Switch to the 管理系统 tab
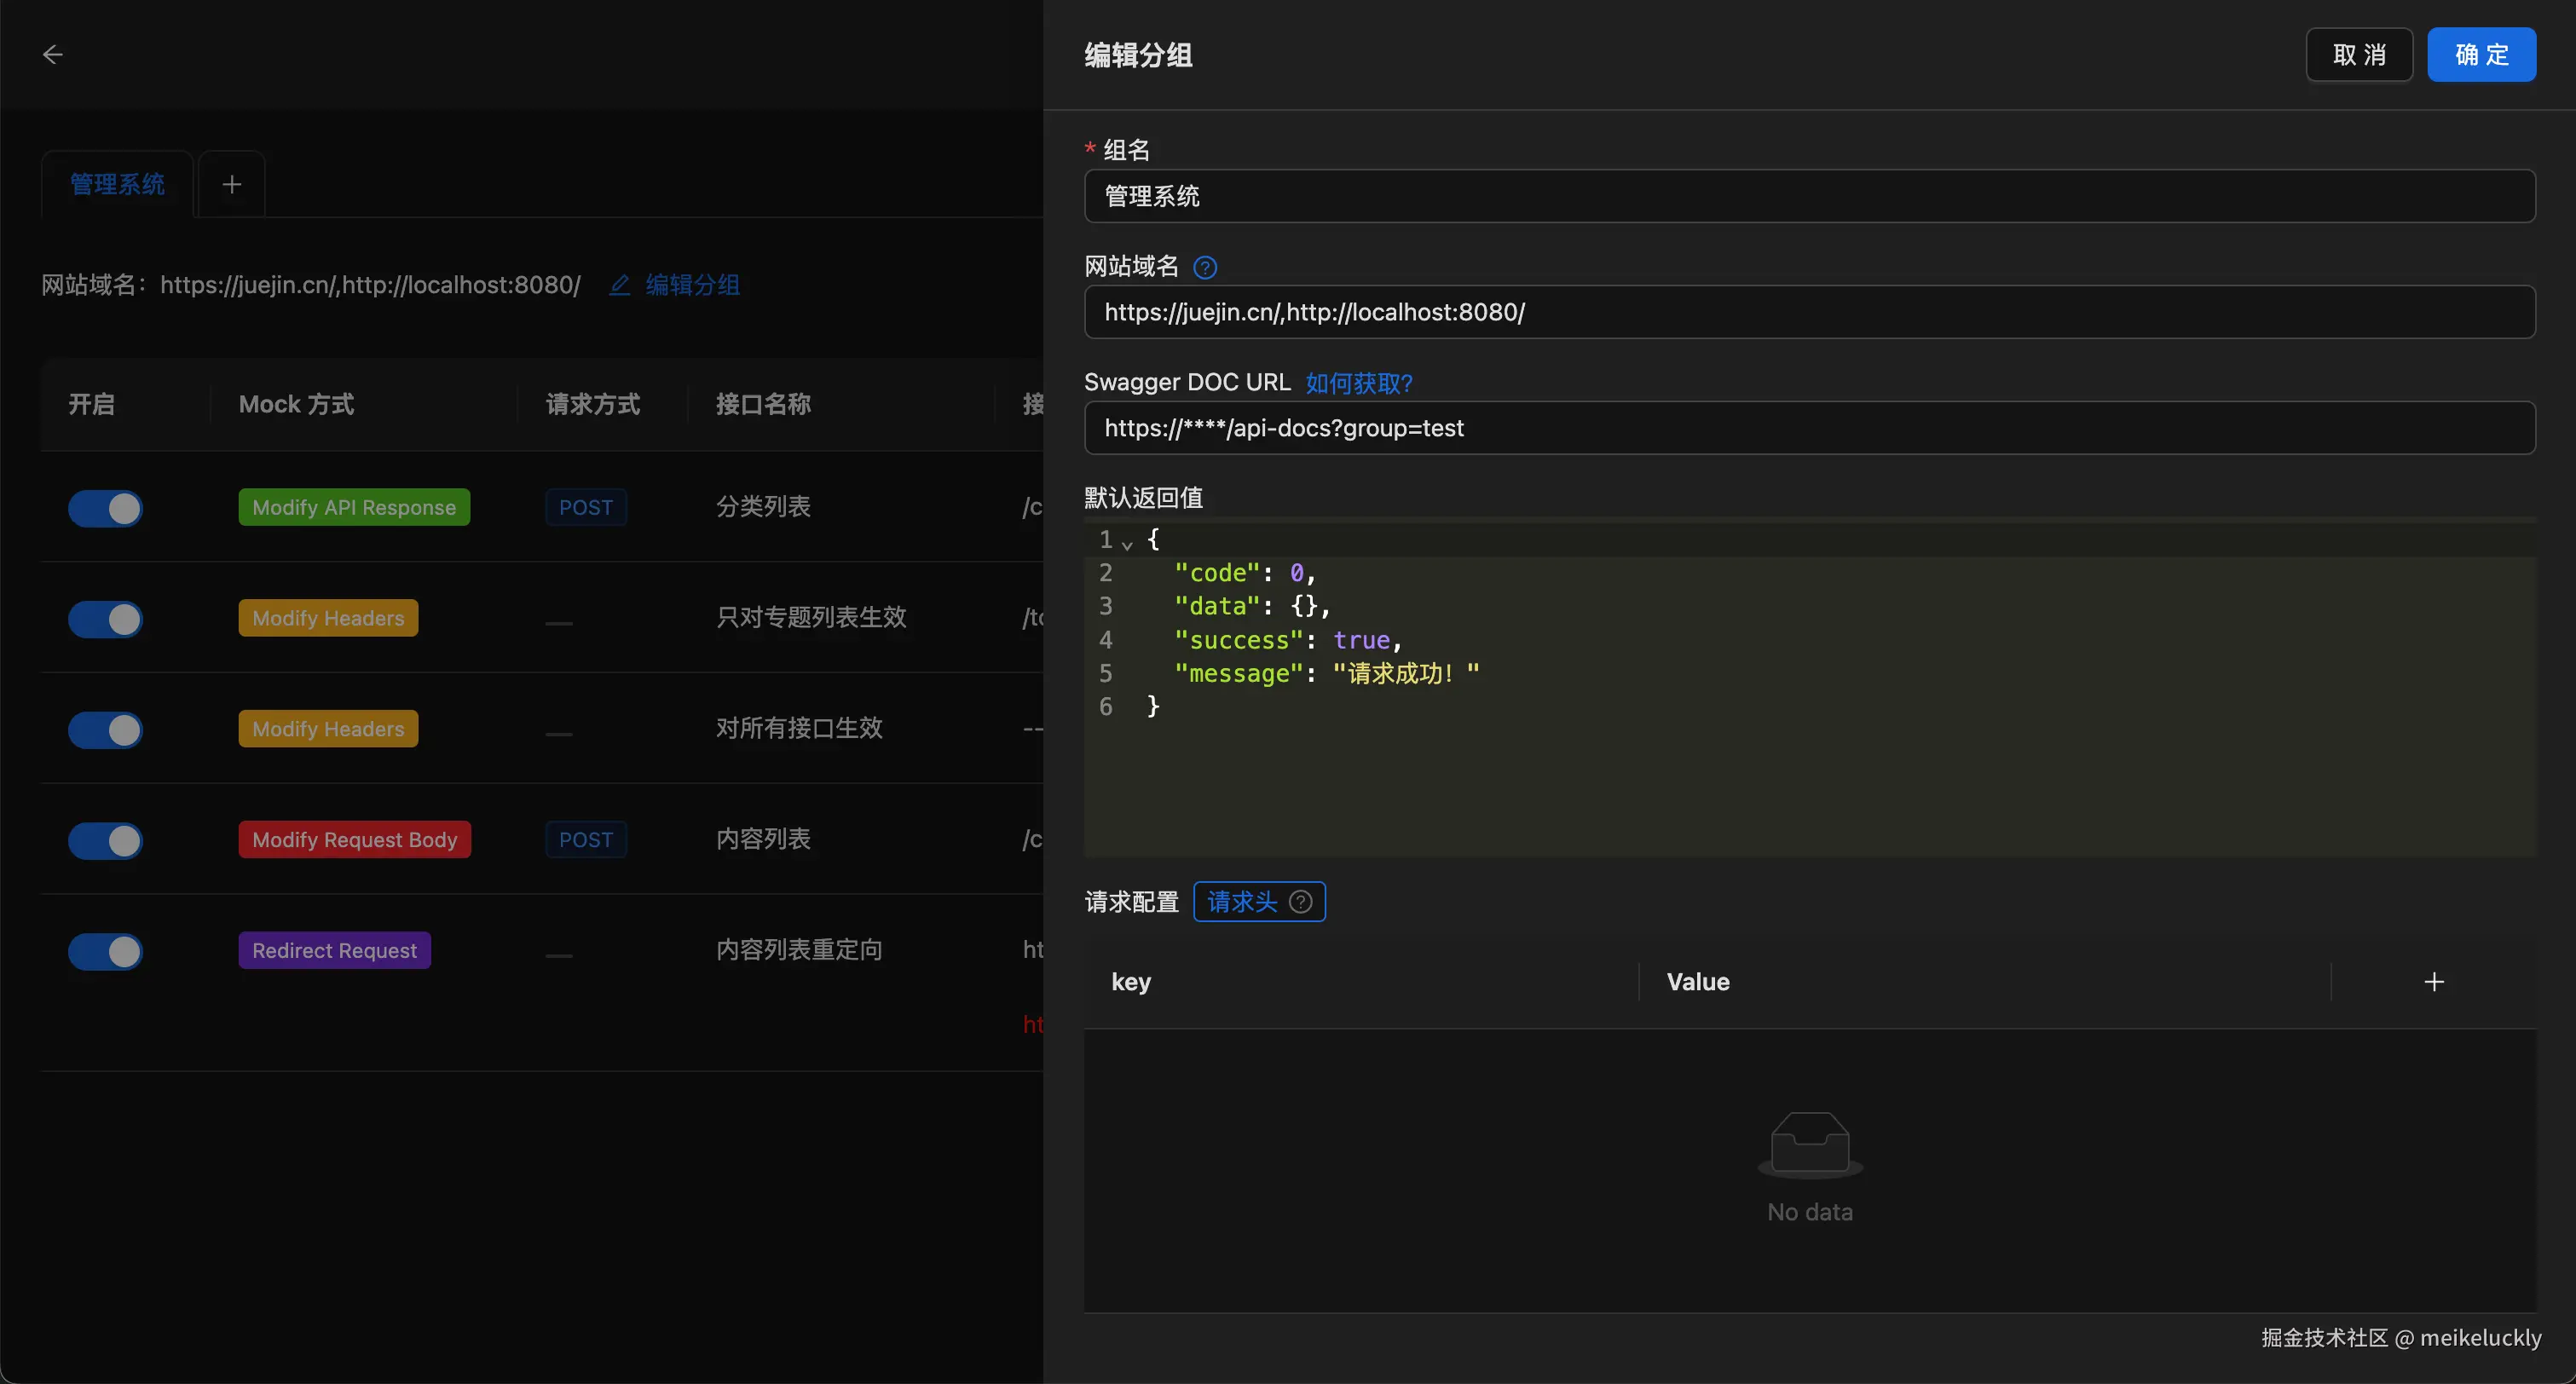 [117, 184]
